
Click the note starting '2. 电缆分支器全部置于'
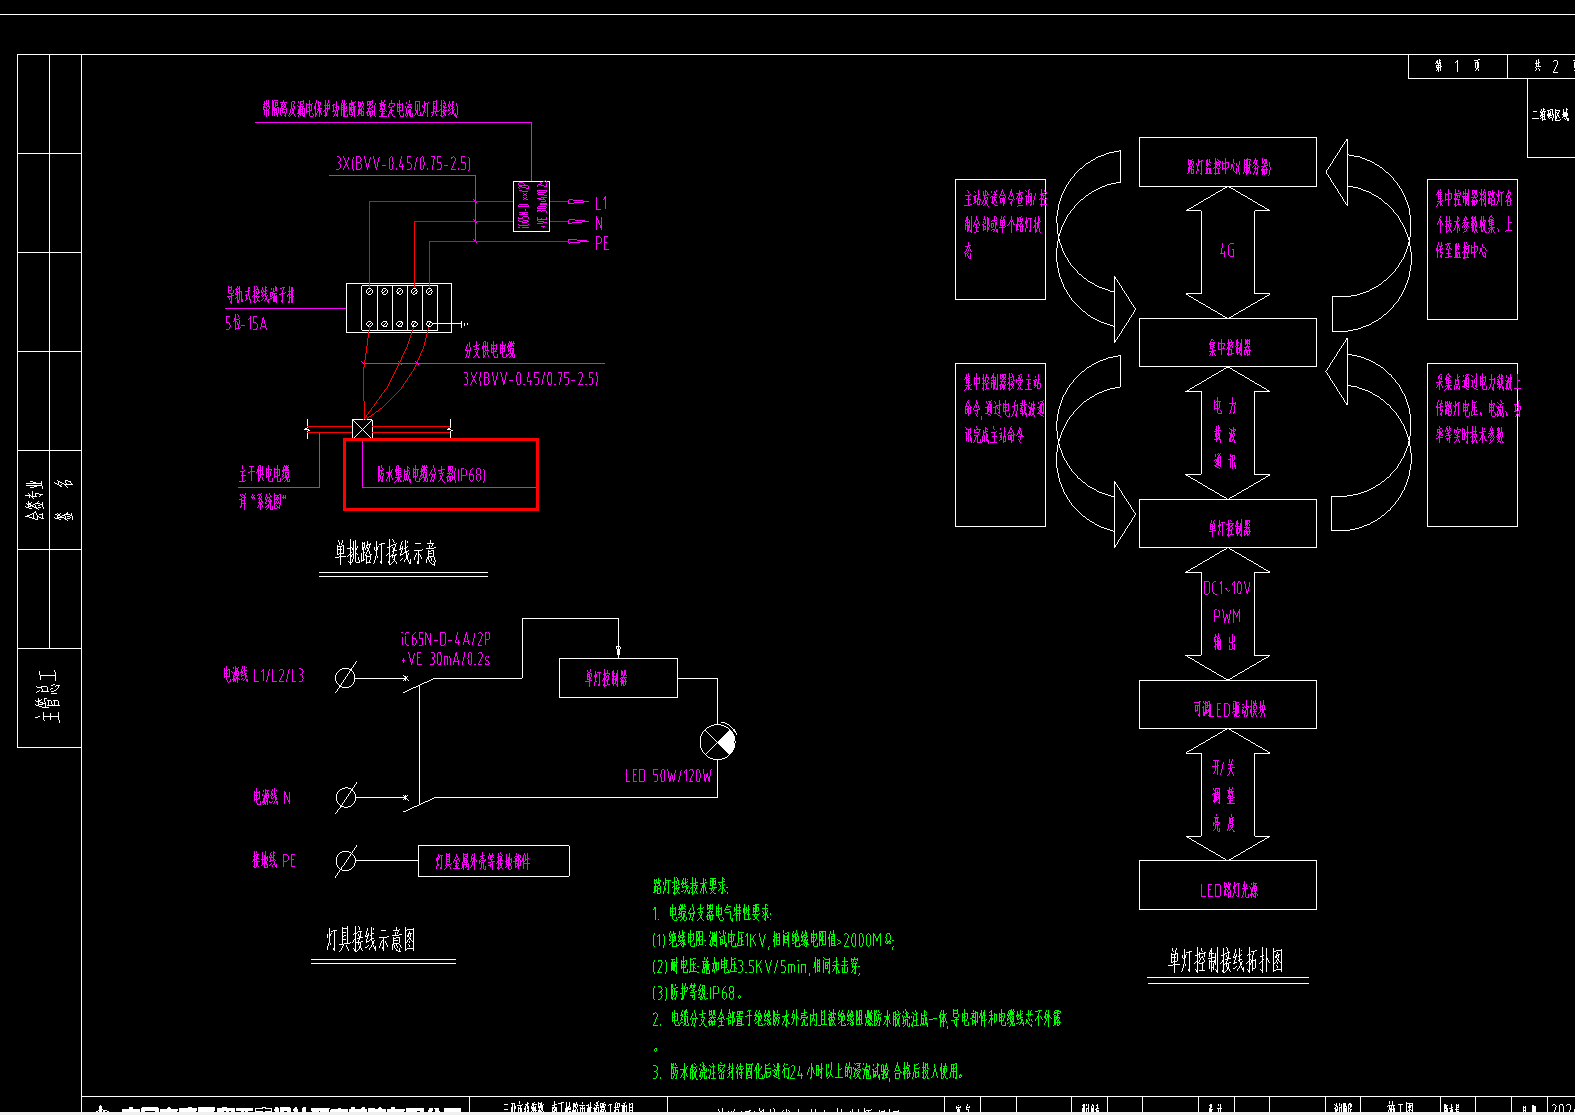[x=857, y=1019]
